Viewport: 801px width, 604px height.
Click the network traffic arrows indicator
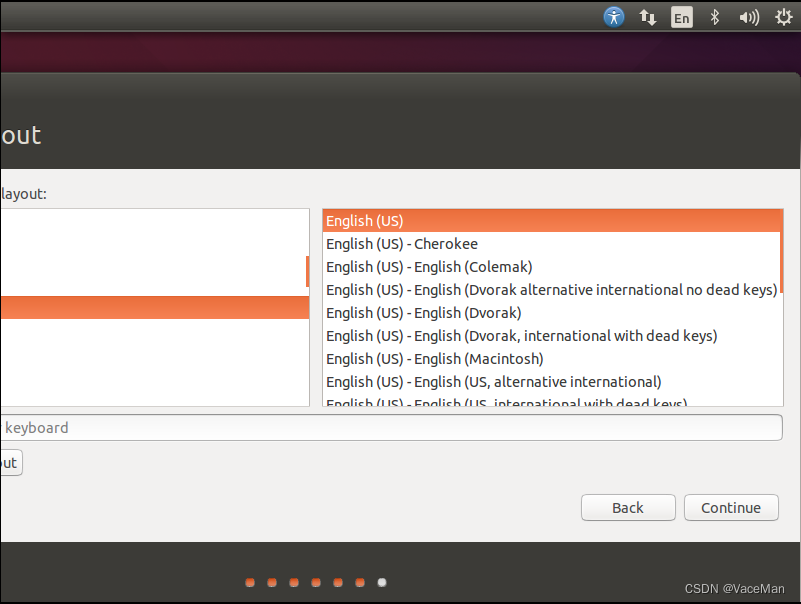coord(647,17)
